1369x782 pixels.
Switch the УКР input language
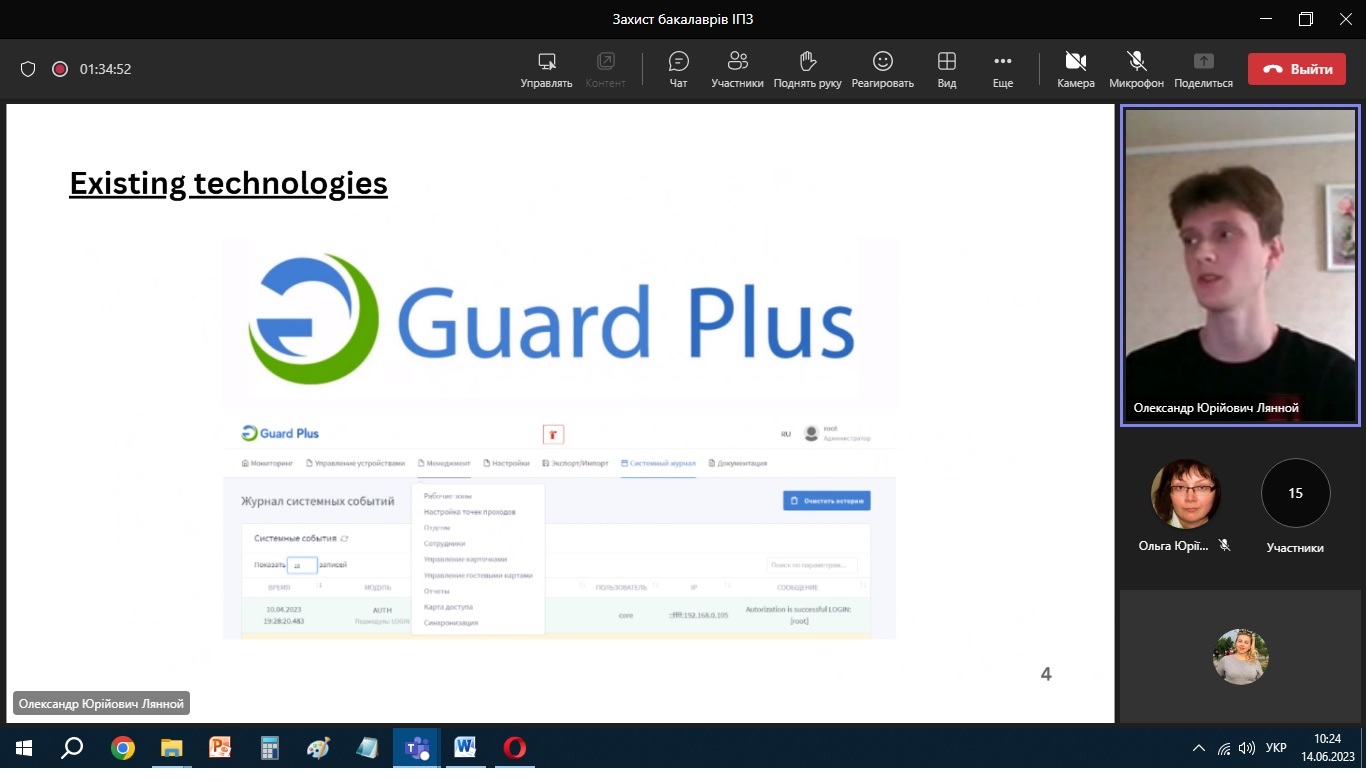coord(1276,748)
